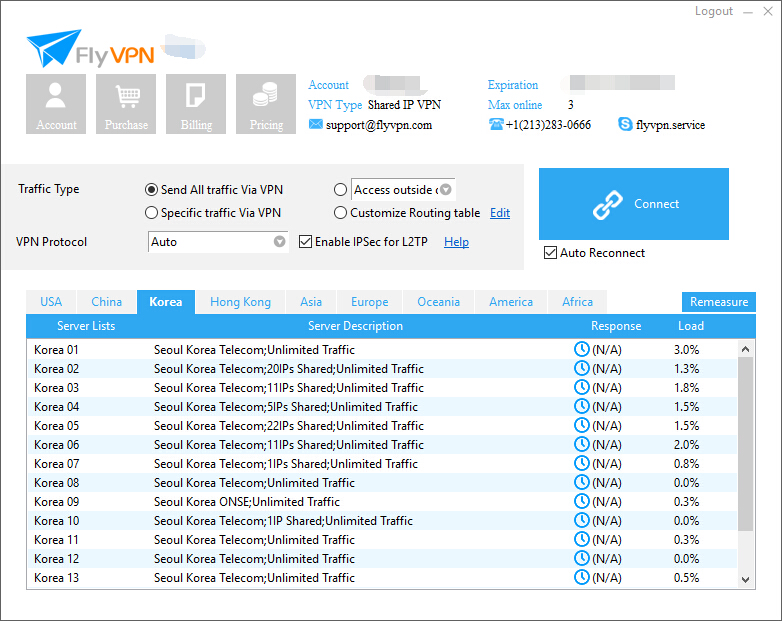The width and height of the screenshot is (782, 621).
Task: Click Logout at the top
Action: (714, 11)
